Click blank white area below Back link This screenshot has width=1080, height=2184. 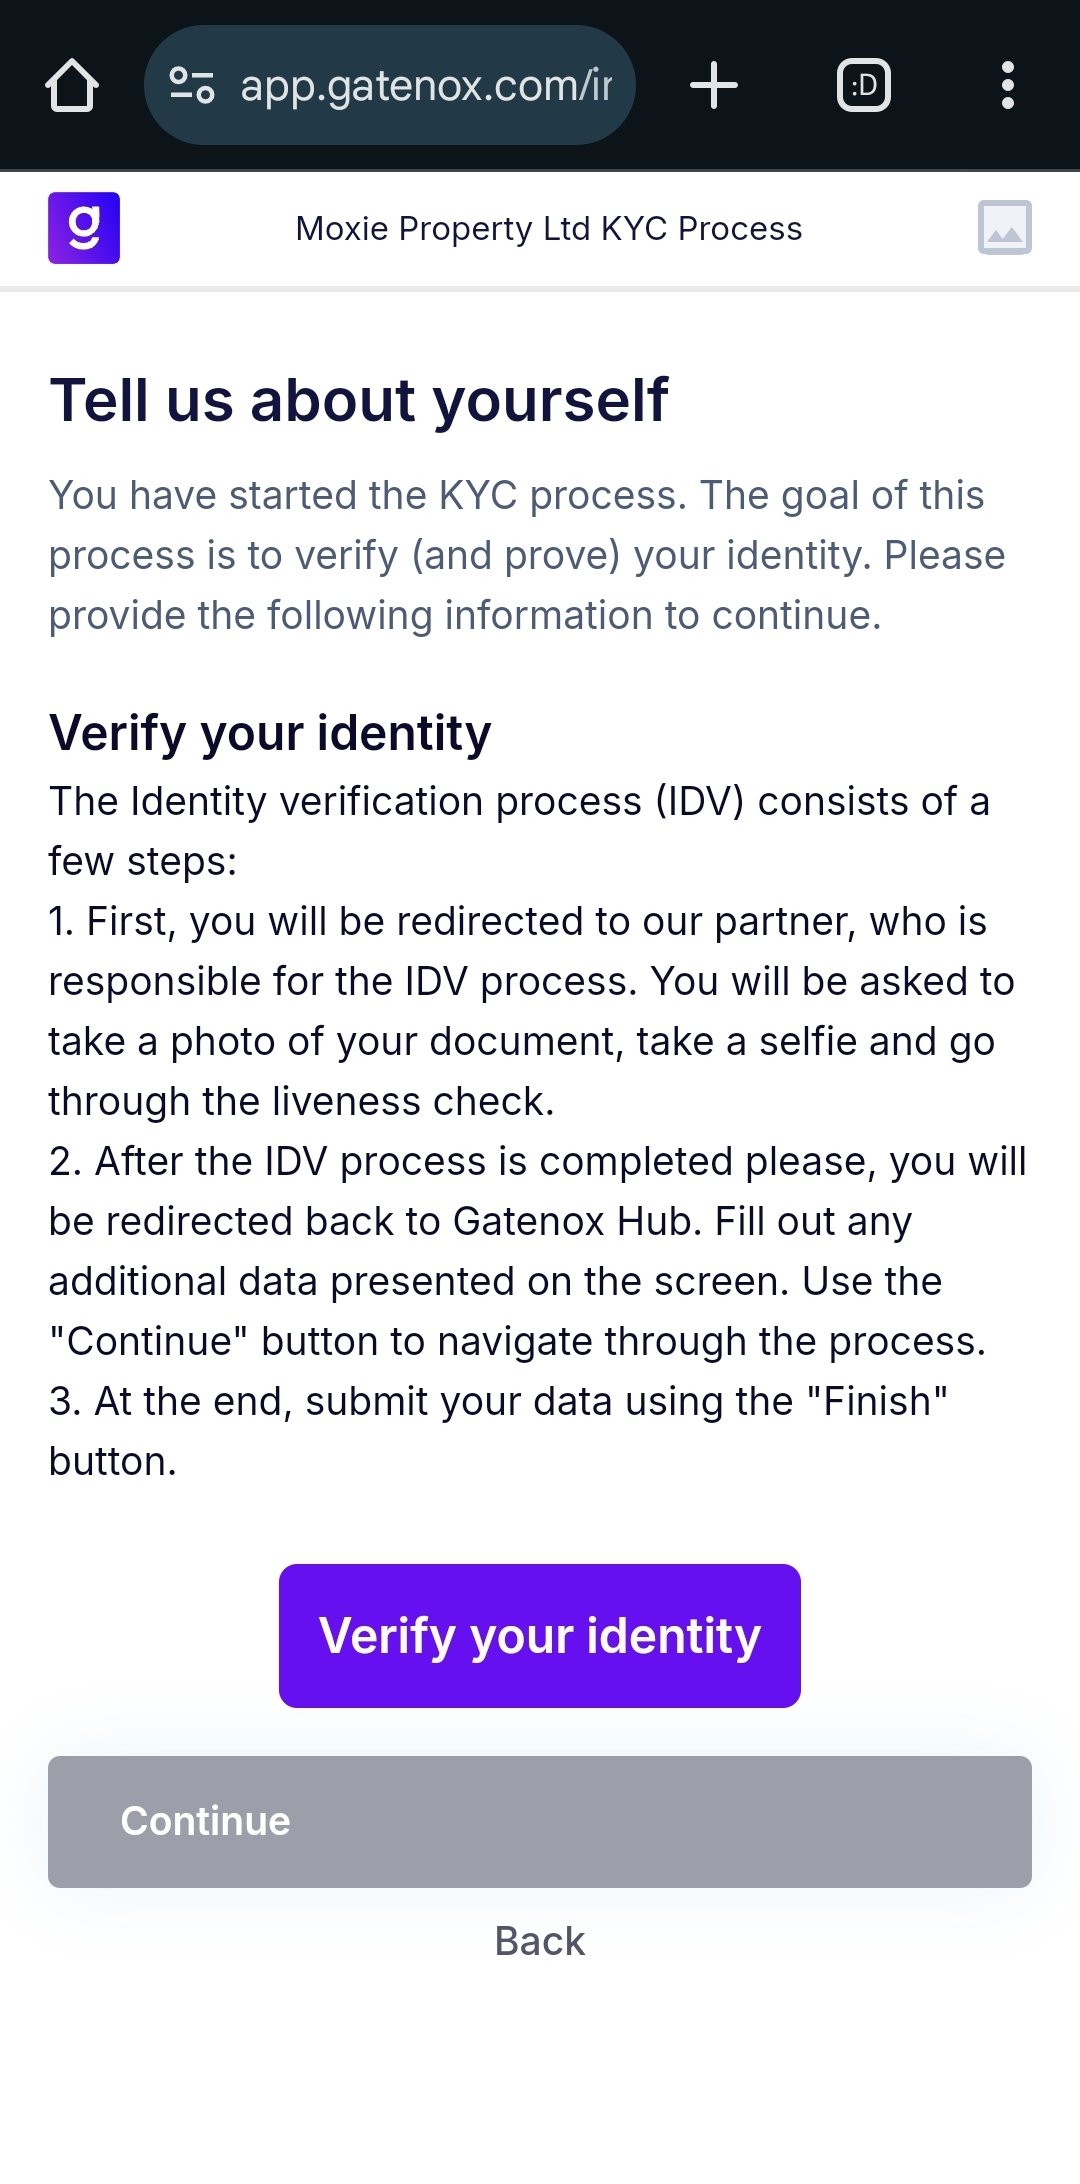(x=540, y=2080)
